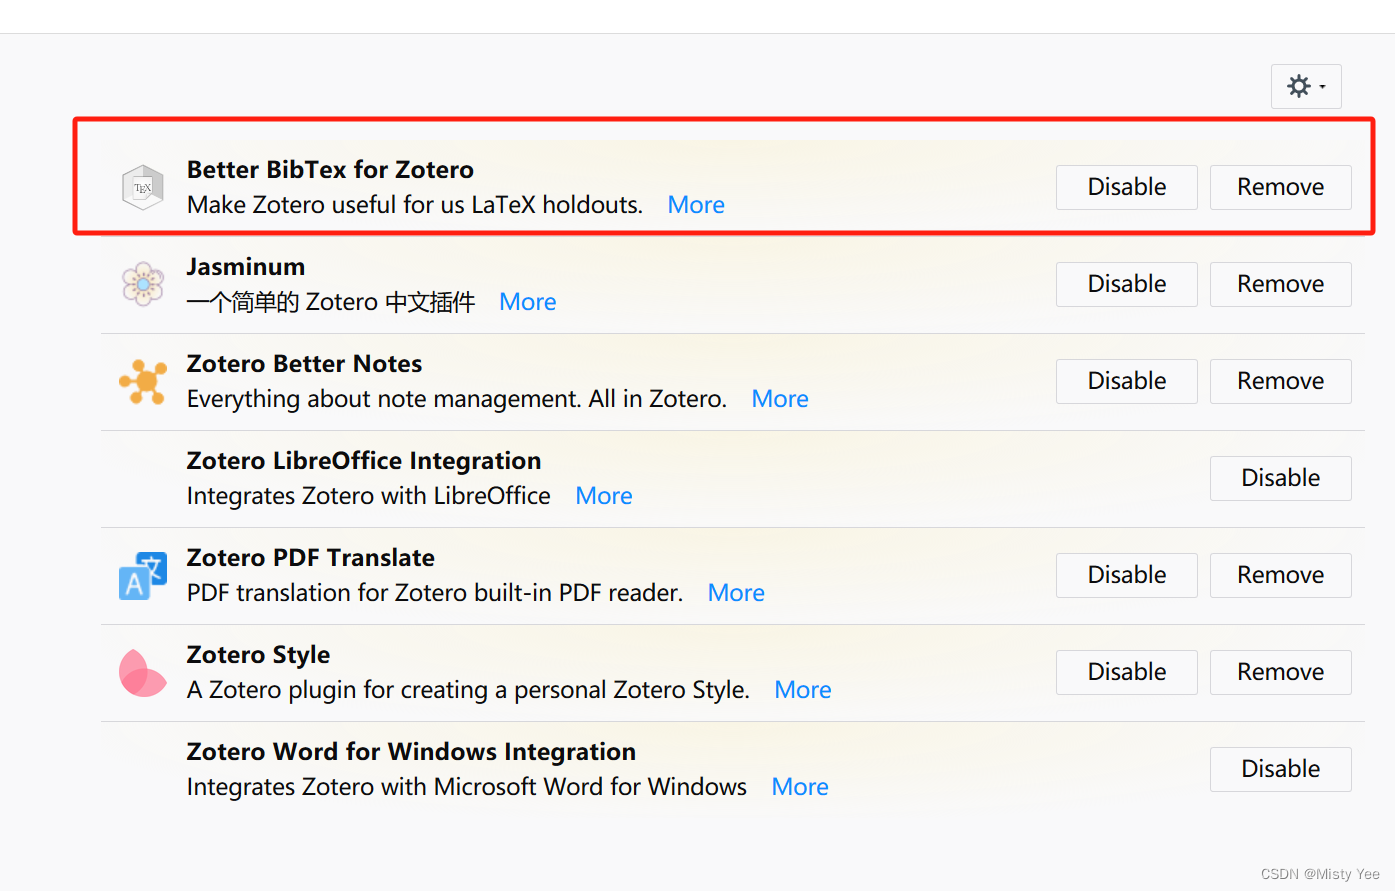Open More link for Word Integration
The height and width of the screenshot is (891, 1395).
800,787
